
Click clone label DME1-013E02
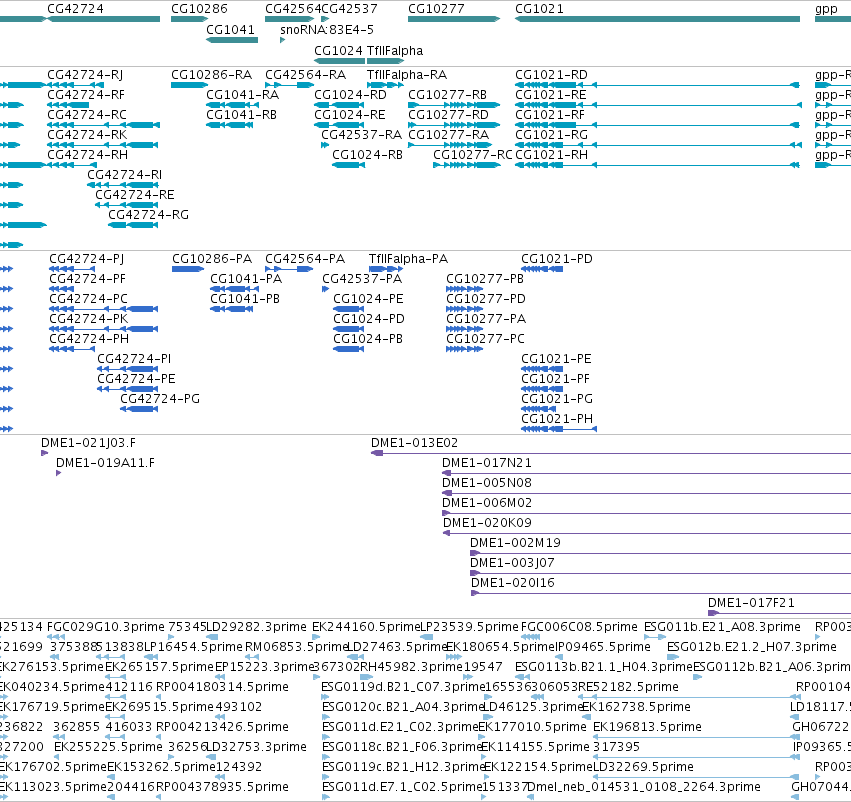coord(415,443)
